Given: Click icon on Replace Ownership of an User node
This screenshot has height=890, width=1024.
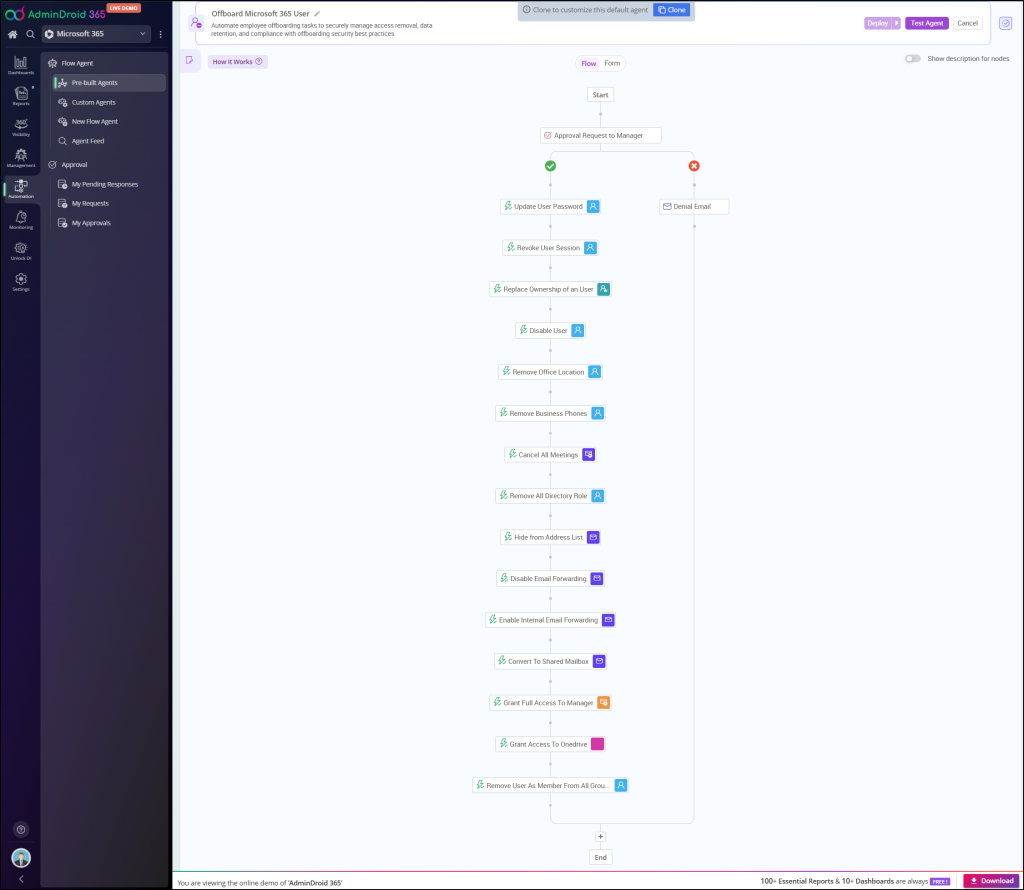Looking at the screenshot, I should [603, 289].
